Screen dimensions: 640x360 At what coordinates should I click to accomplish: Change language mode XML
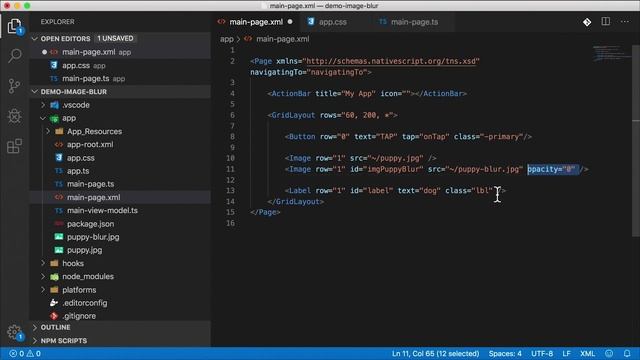(587, 353)
